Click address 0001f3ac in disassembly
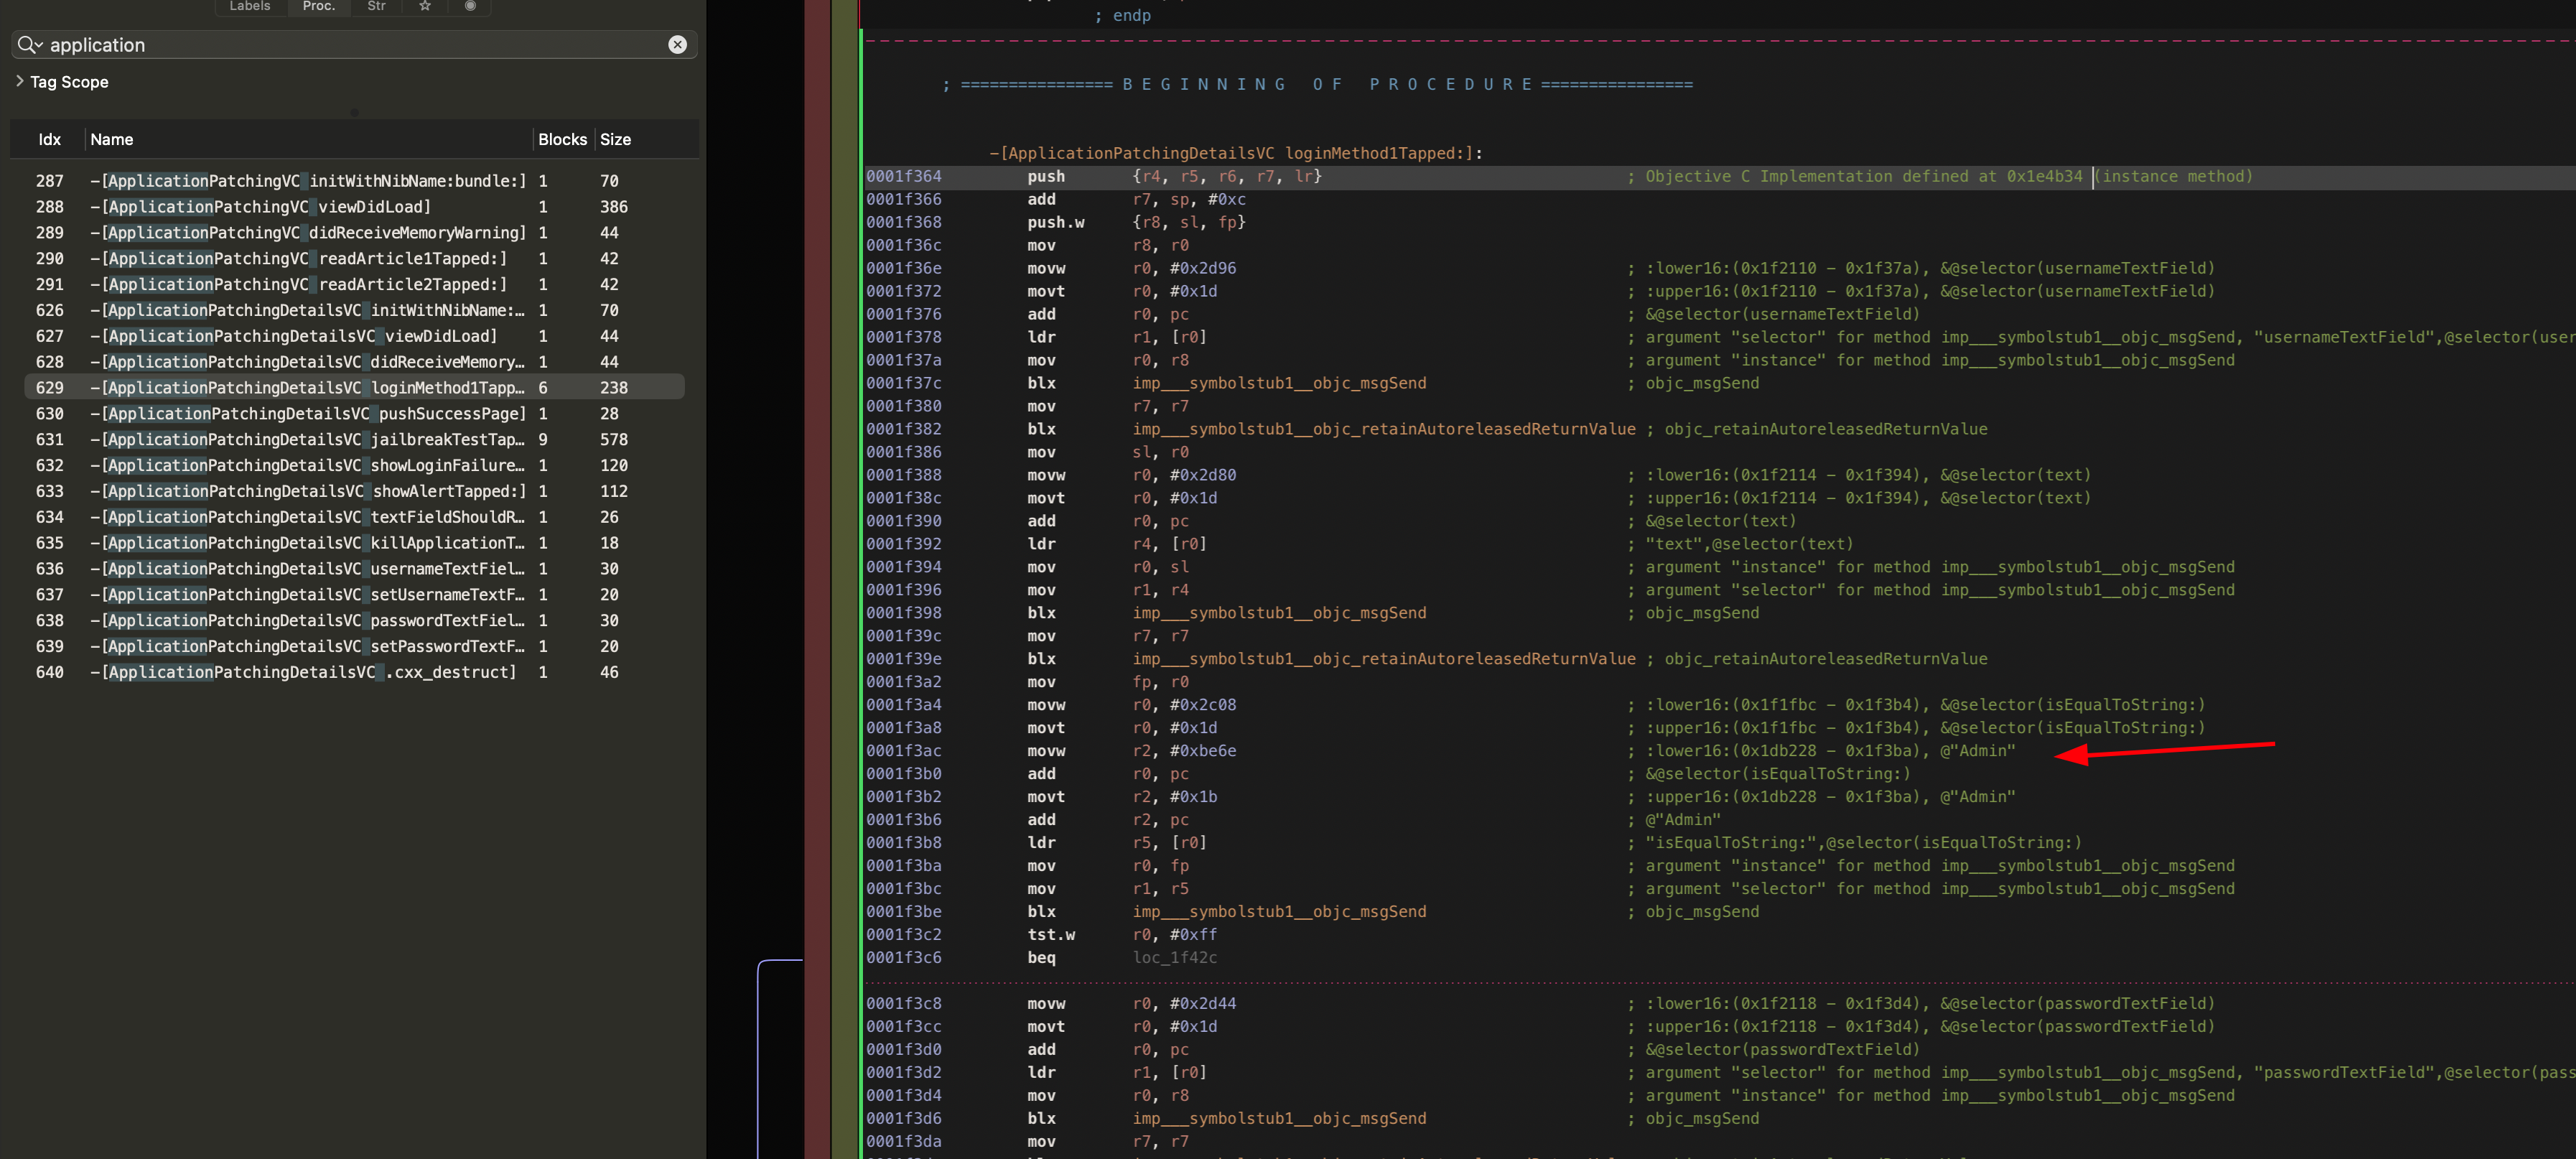 pyautogui.click(x=903, y=751)
